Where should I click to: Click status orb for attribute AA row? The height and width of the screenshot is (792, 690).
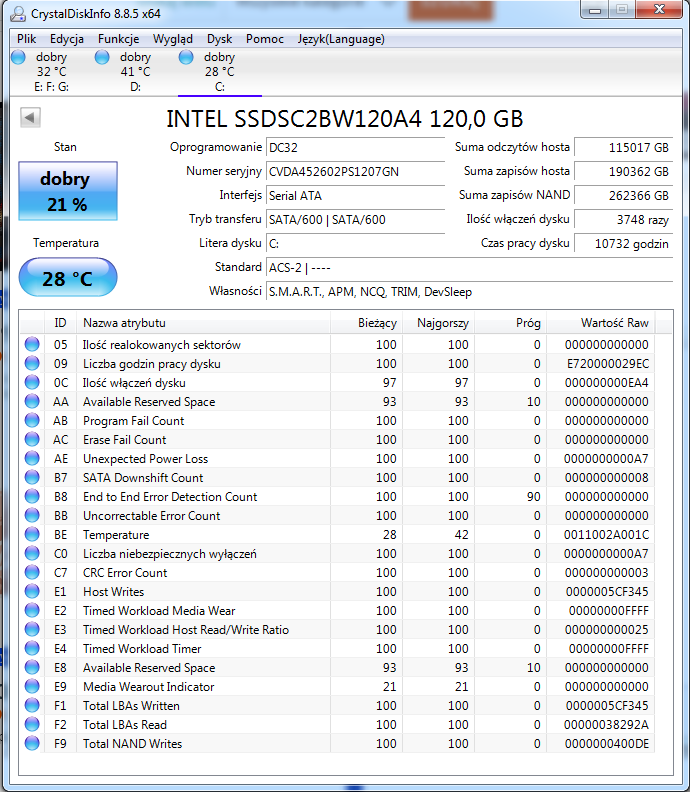(32, 401)
